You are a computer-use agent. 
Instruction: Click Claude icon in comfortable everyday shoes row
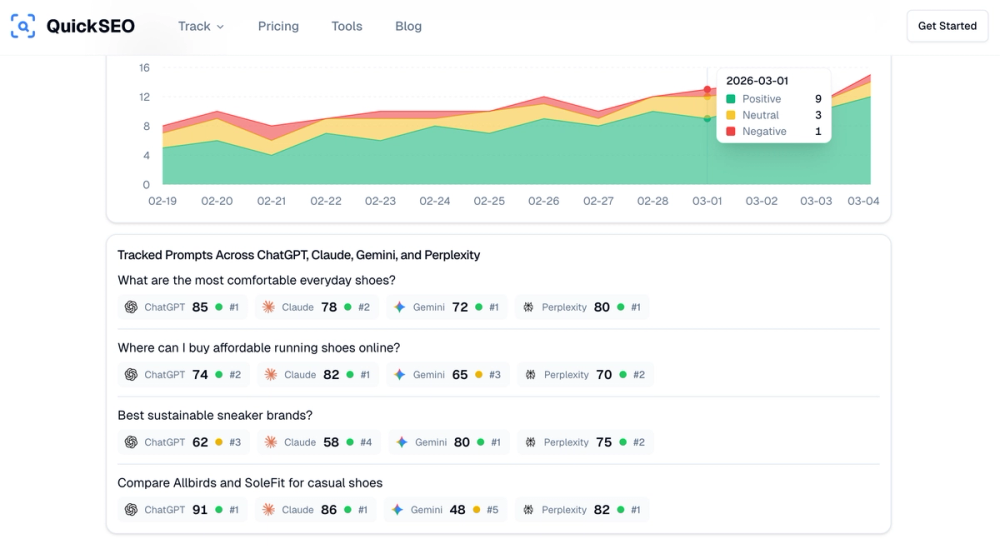[268, 307]
